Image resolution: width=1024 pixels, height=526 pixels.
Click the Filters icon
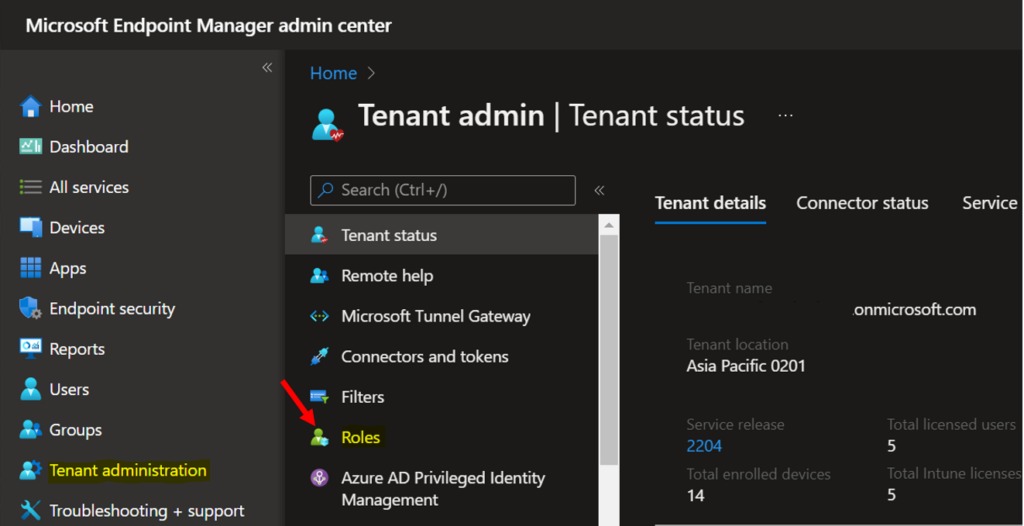pyautogui.click(x=319, y=397)
